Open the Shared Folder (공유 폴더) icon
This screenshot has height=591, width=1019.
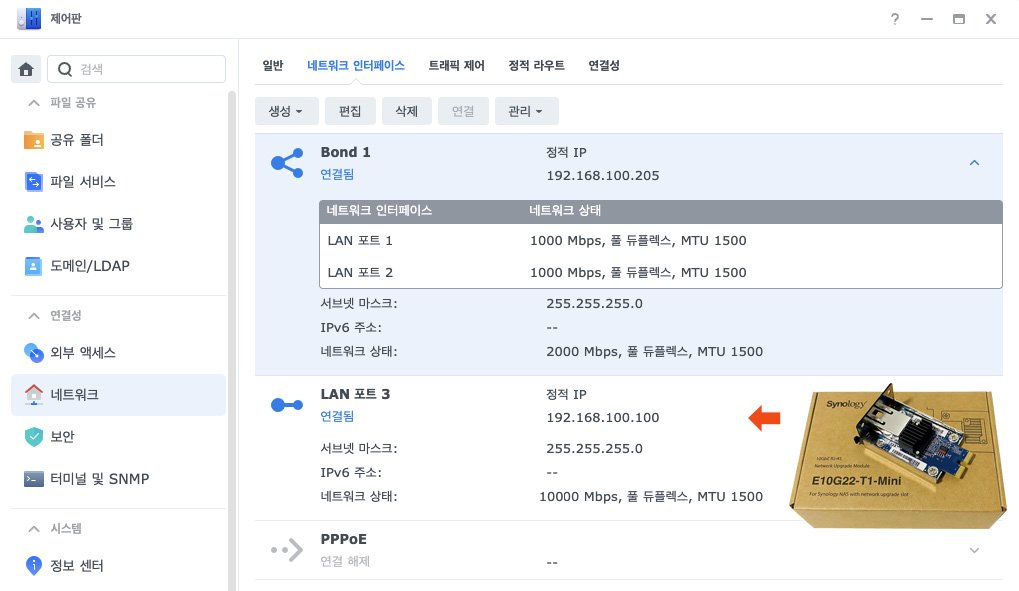pos(34,140)
